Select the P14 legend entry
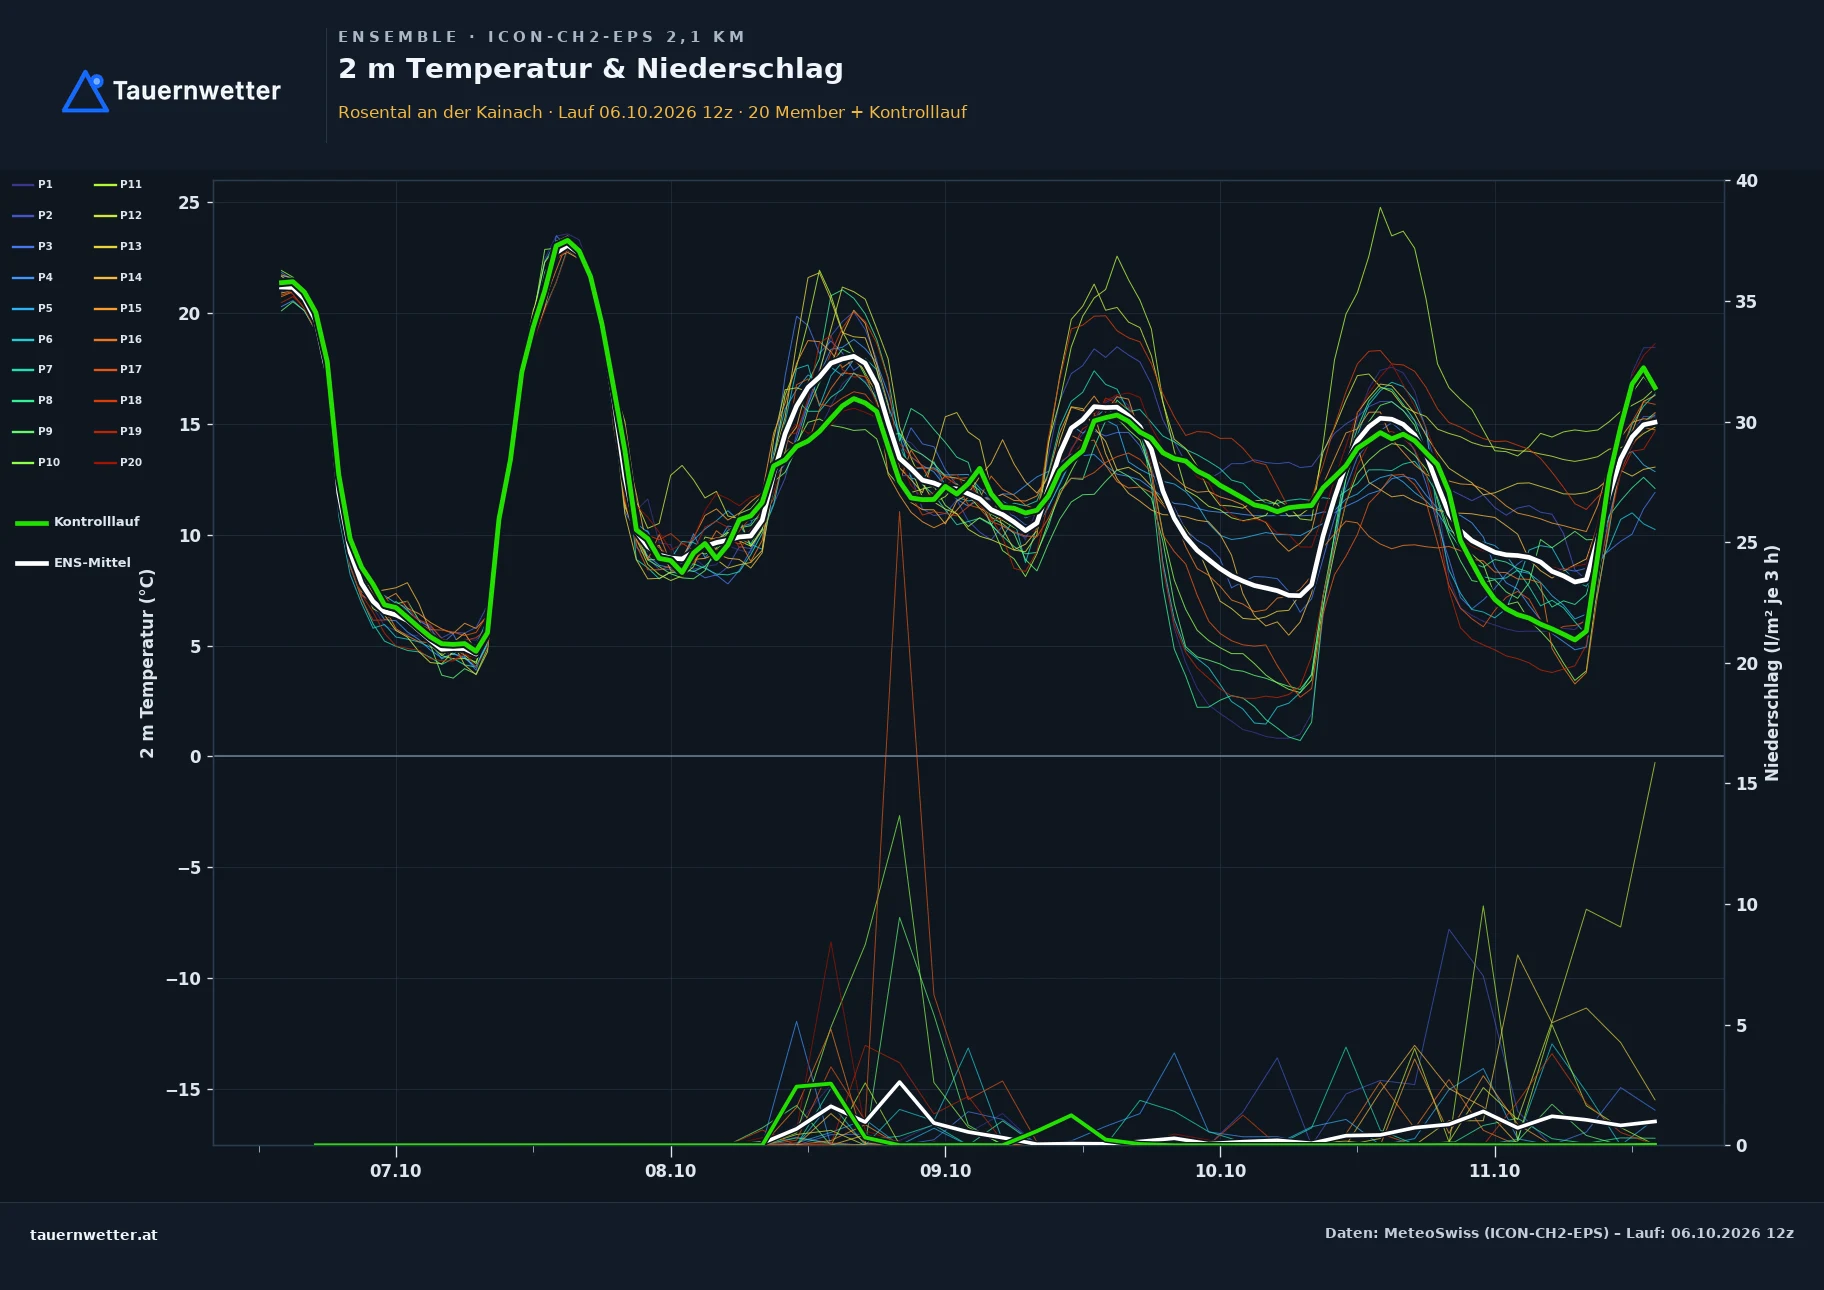 118,277
